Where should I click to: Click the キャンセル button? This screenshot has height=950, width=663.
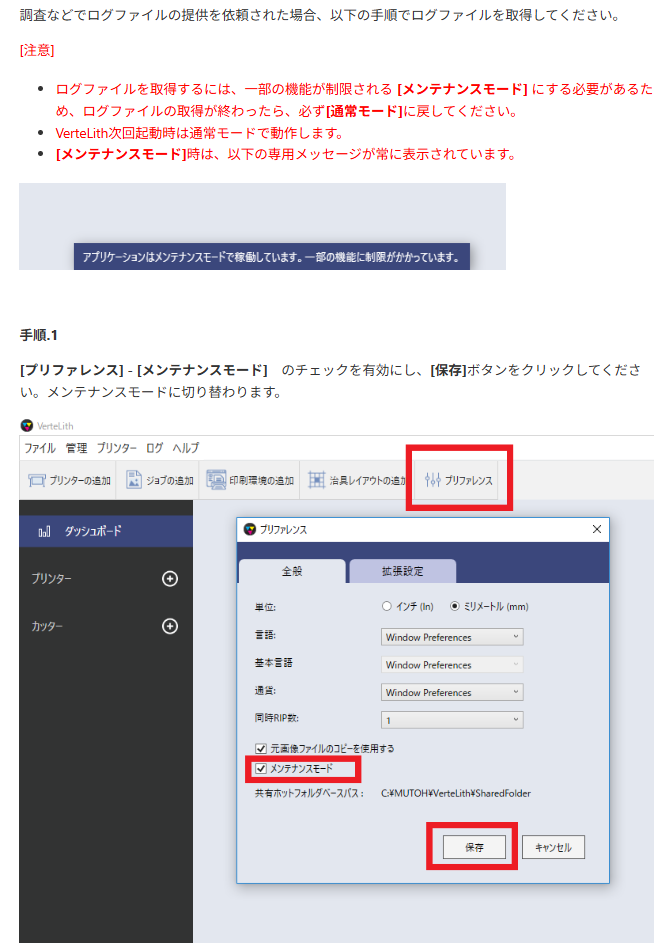tap(553, 847)
